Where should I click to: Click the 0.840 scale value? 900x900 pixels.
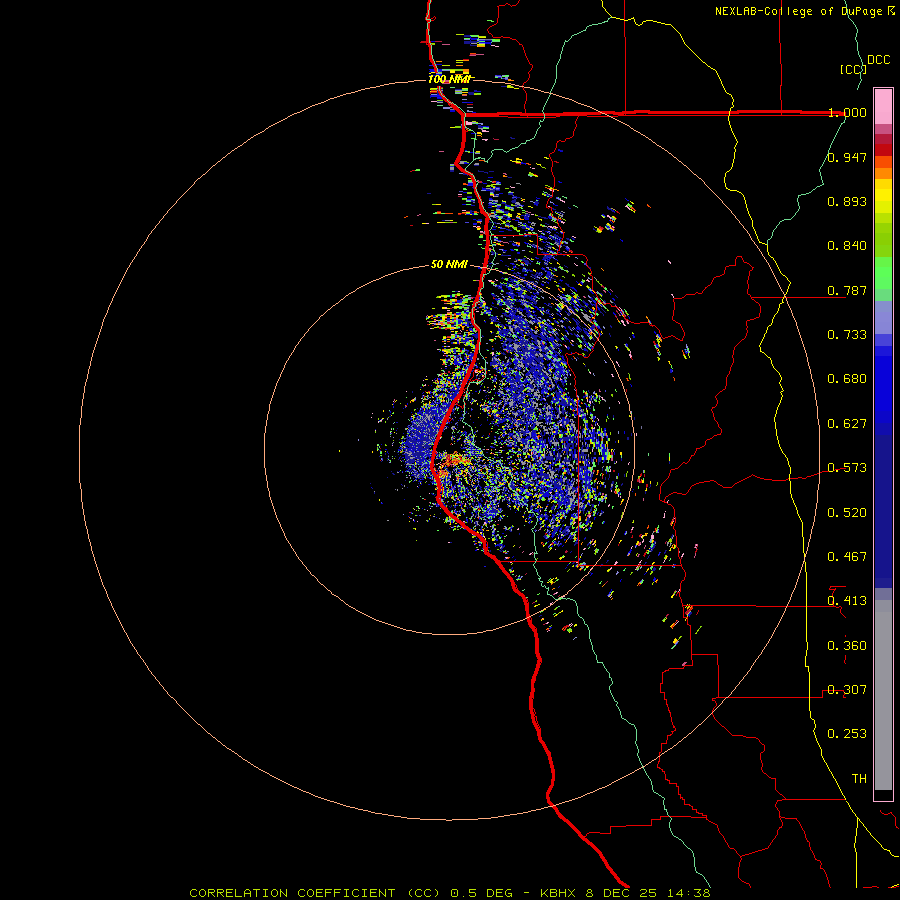[847, 246]
